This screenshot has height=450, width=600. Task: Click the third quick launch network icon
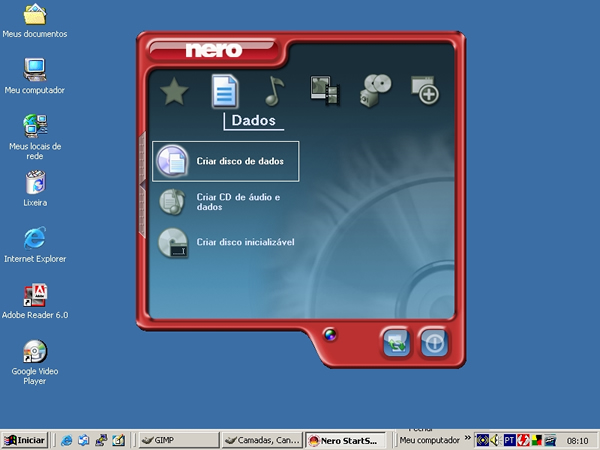click(x=101, y=440)
